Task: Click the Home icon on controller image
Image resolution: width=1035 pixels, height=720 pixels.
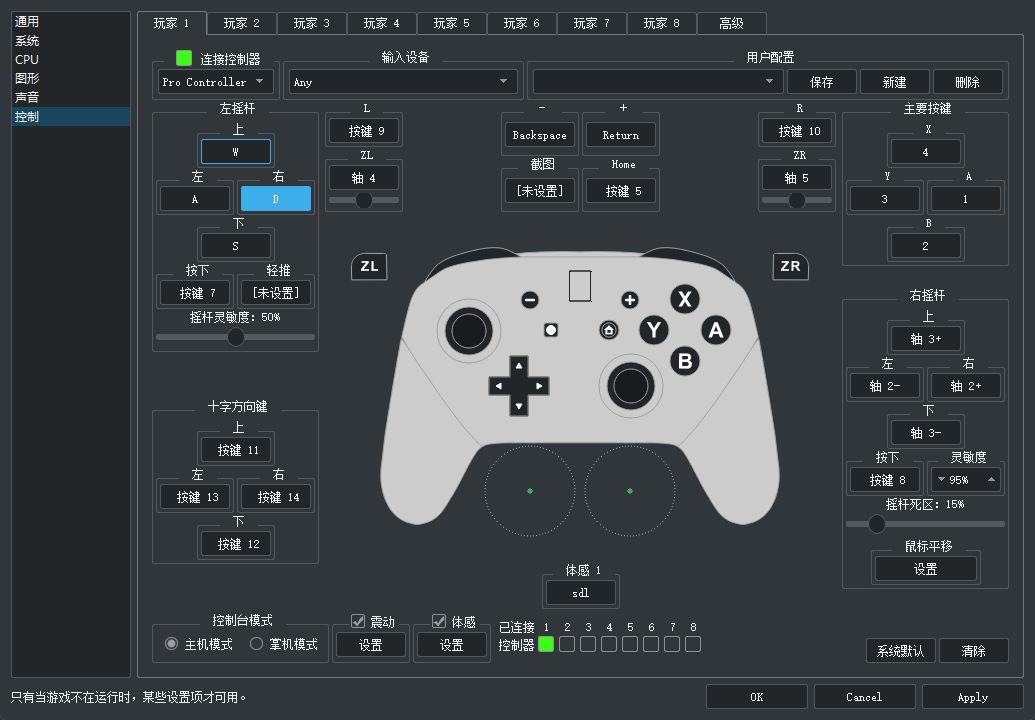Action: point(608,330)
